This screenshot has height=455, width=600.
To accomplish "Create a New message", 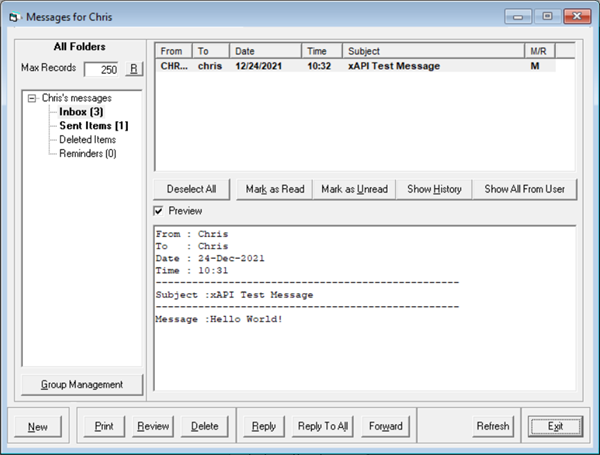I will coord(38,426).
